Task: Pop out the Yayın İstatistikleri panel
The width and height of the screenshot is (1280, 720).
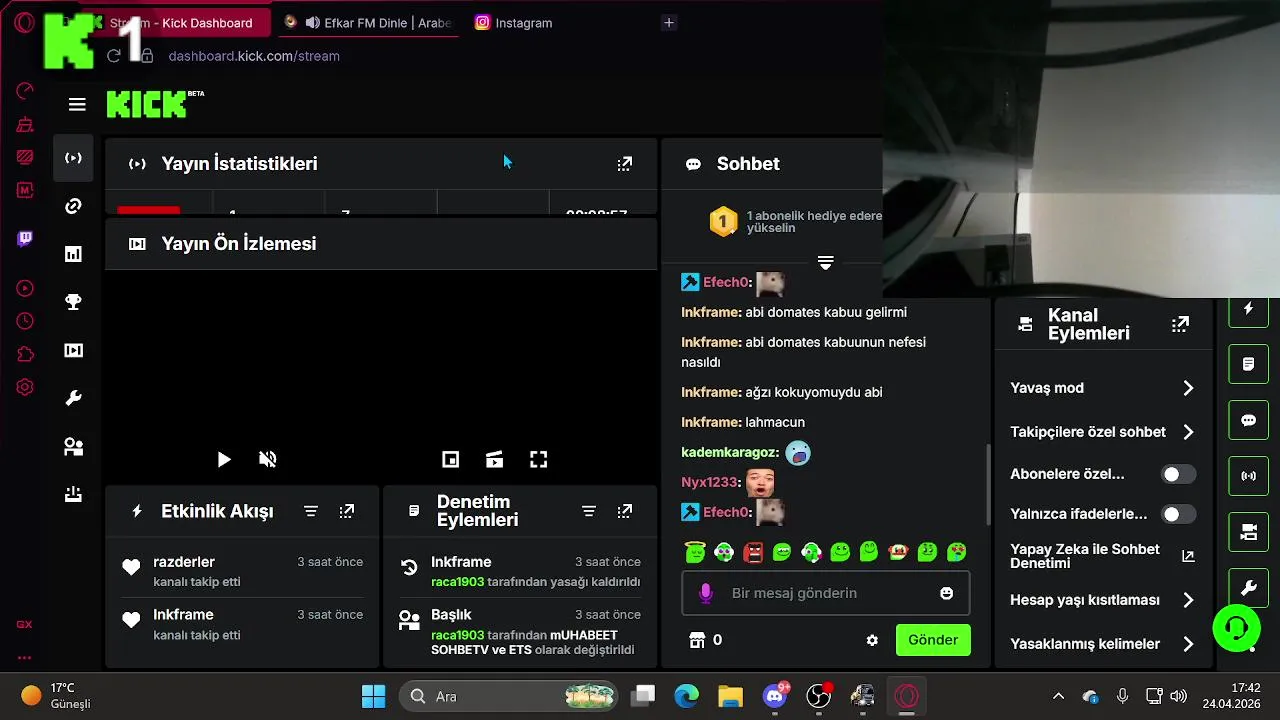Action: [x=625, y=164]
